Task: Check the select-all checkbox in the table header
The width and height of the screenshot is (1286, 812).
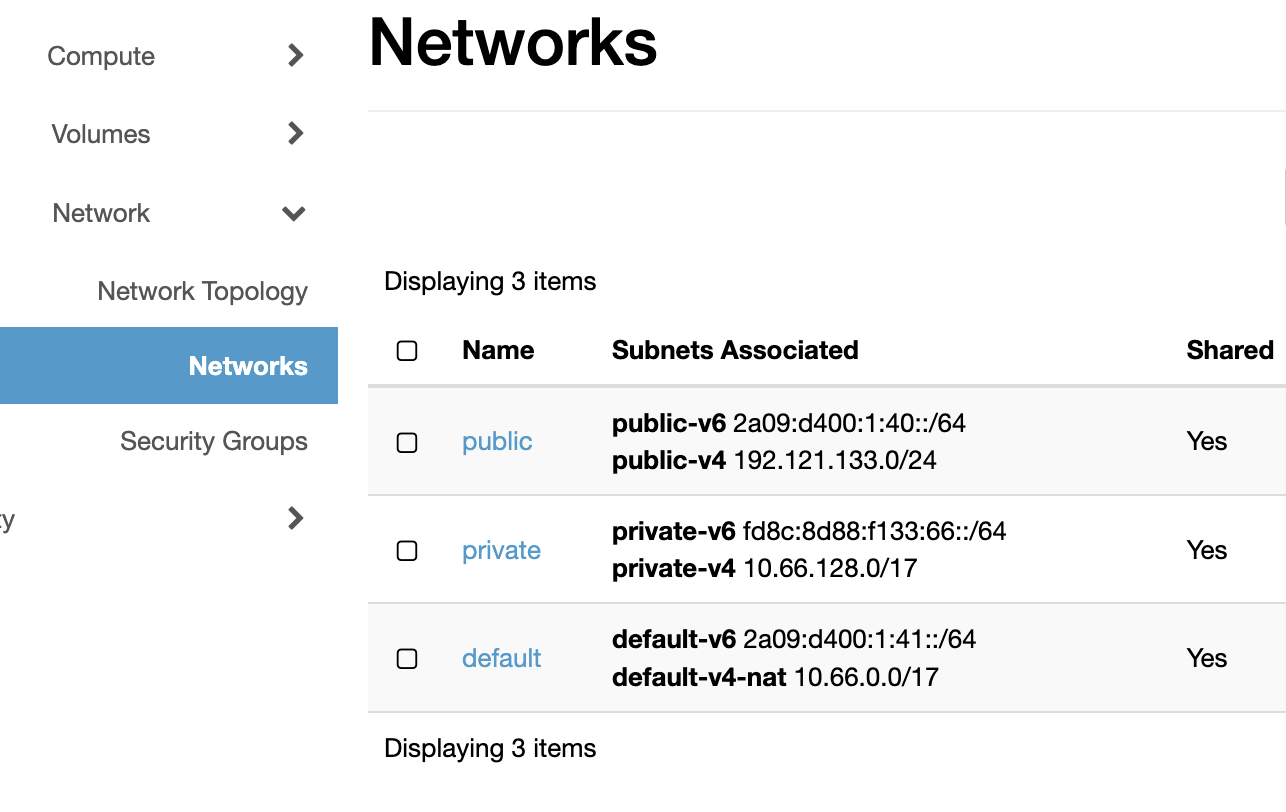Action: [x=407, y=351]
